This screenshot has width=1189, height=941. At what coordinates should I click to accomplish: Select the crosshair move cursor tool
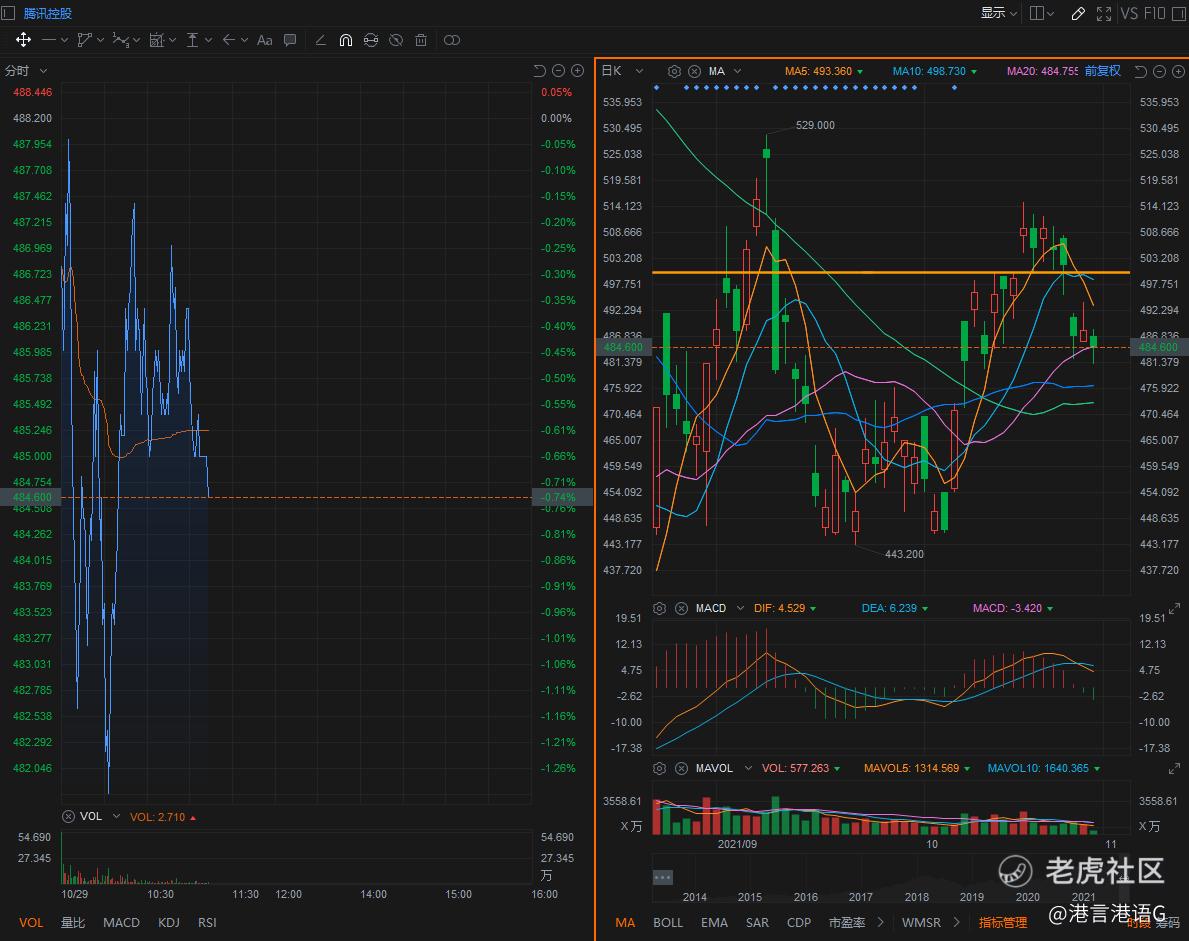coord(23,40)
